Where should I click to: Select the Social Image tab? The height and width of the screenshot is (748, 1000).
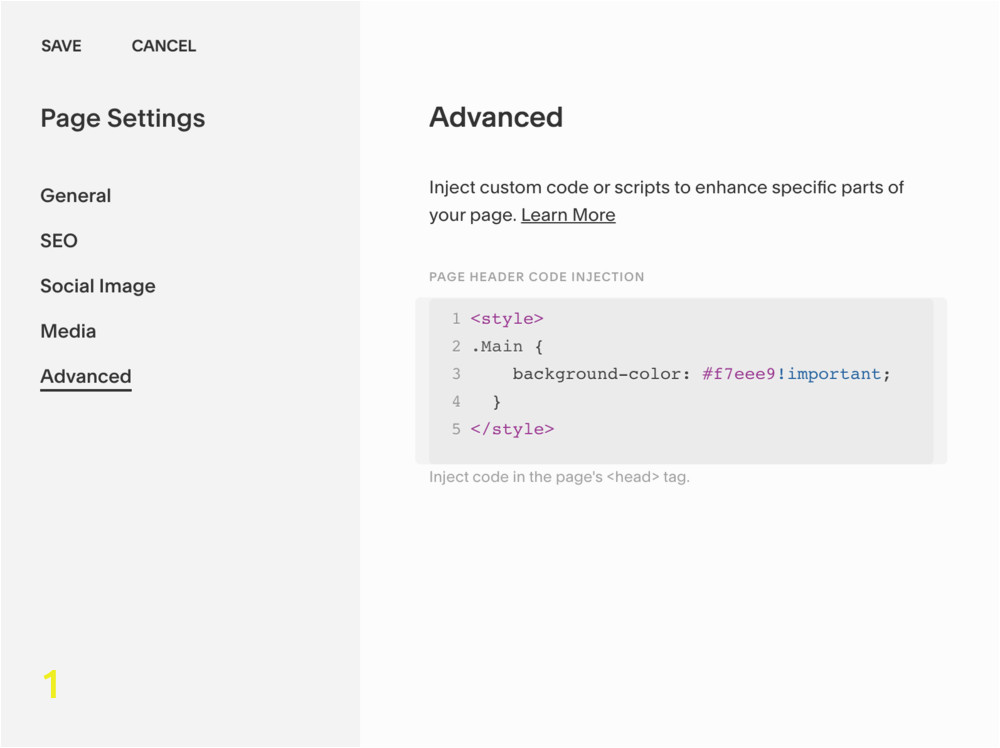tap(98, 286)
